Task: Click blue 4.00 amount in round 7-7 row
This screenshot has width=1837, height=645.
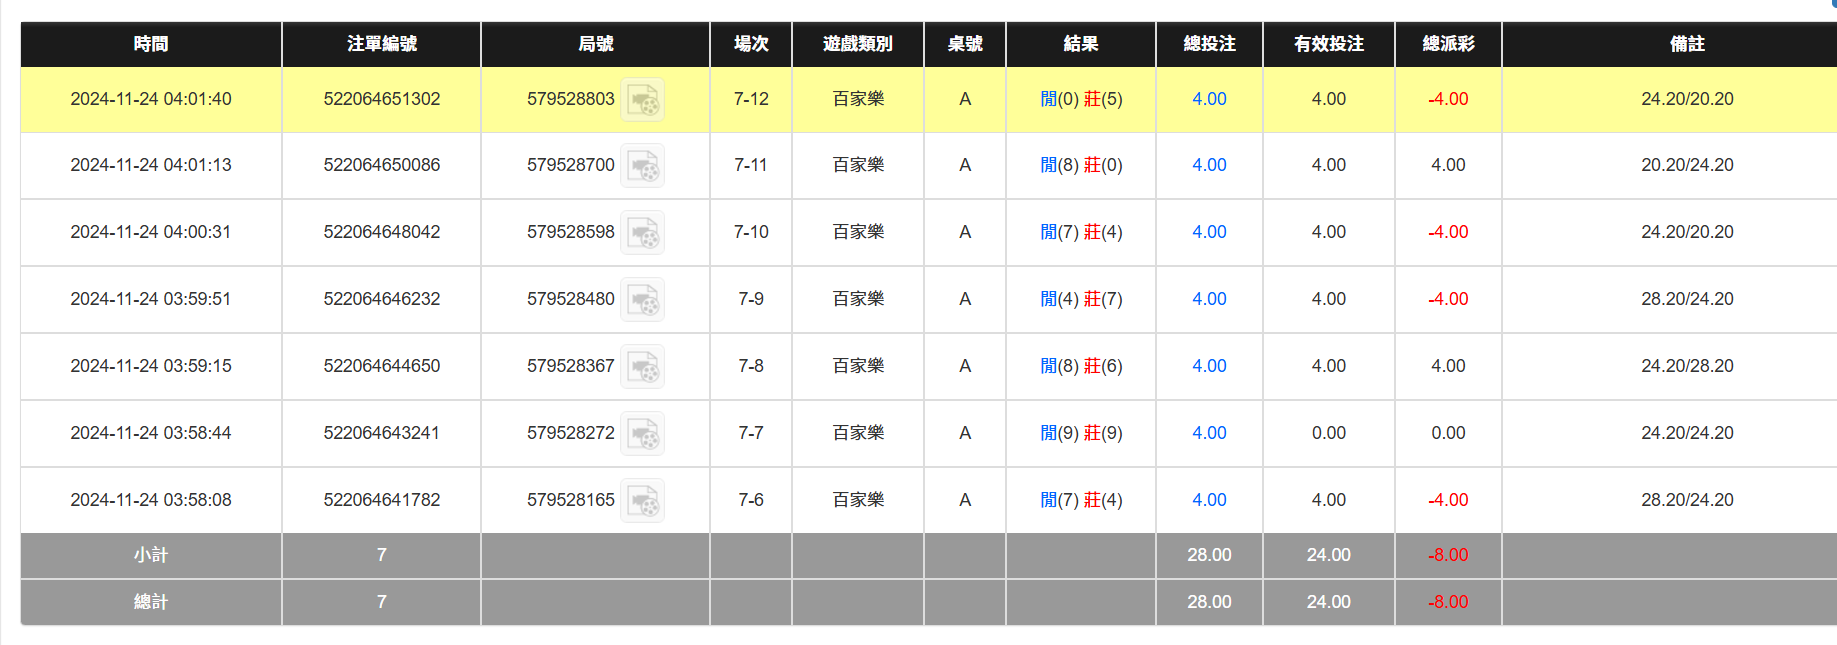Action: pyautogui.click(x=1208, y=433)
